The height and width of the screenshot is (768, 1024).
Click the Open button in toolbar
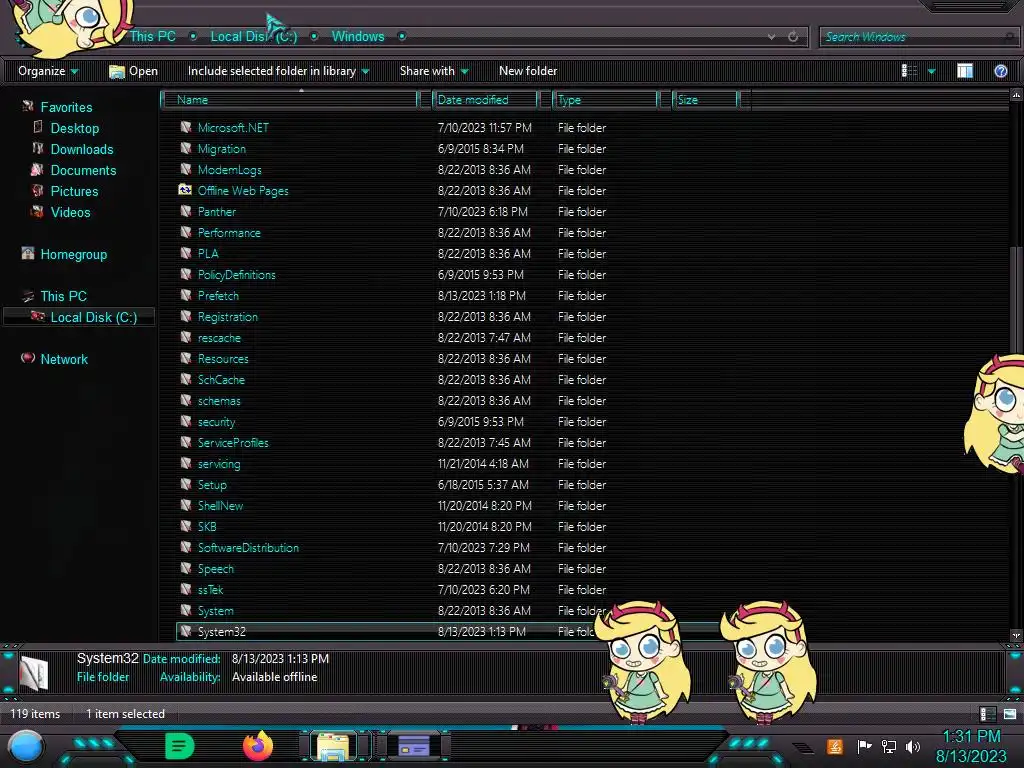pos(133,71)
